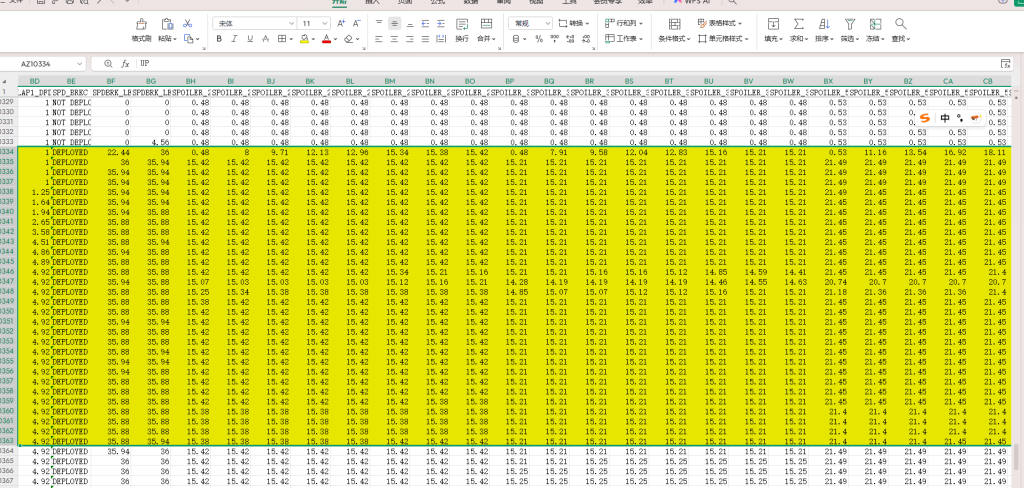Apply thousands separator style

tap(554, 39)
